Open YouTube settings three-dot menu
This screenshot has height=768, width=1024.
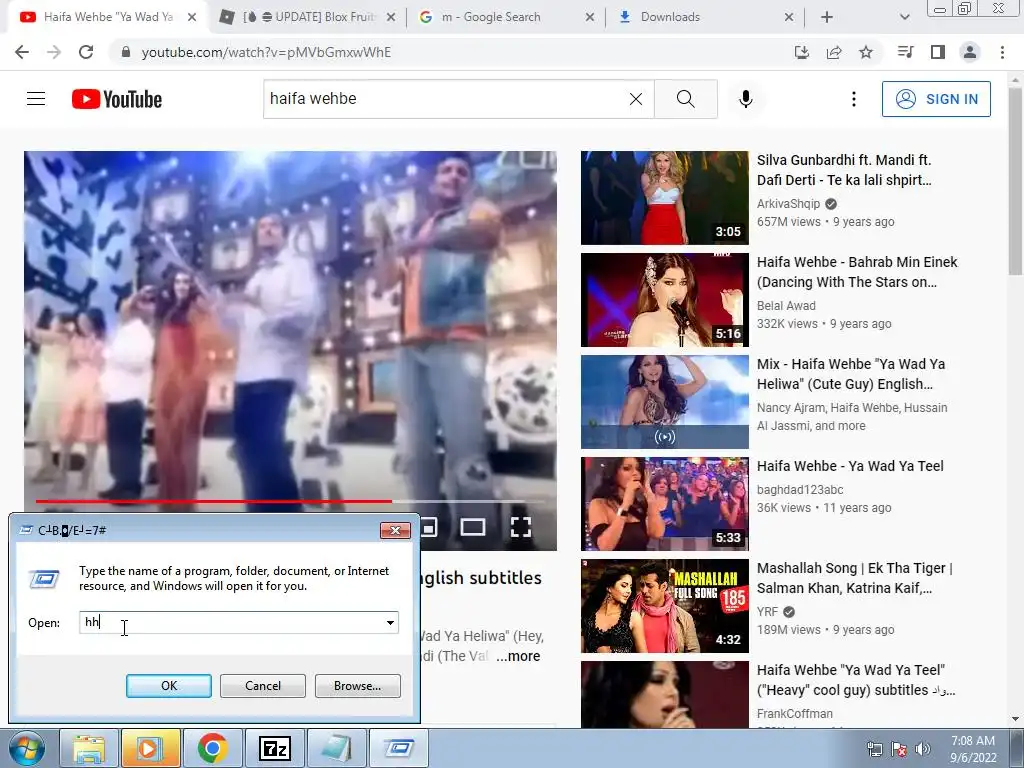pos(854,99)
